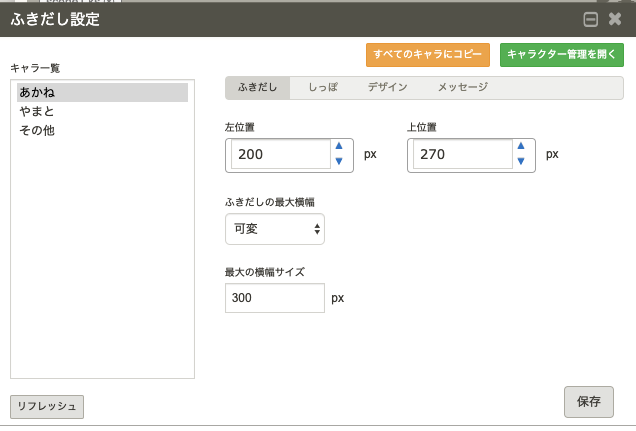
Task: Click the up arrow of 左位置 stepper
Action: pos(338,146)
